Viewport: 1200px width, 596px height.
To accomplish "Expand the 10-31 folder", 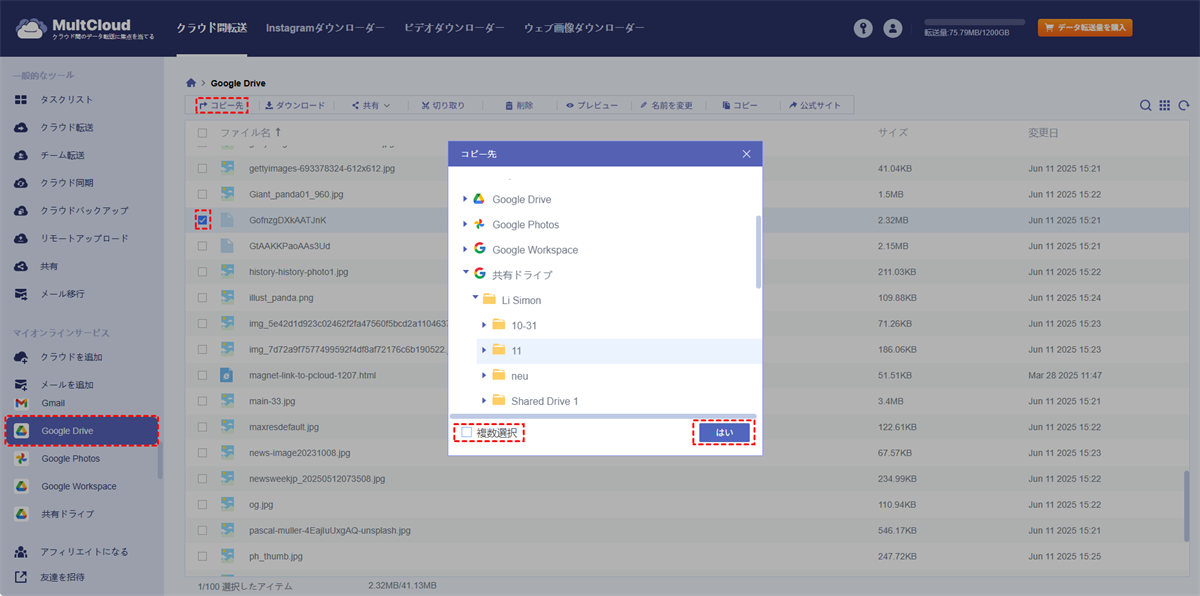I will point(484,324).
